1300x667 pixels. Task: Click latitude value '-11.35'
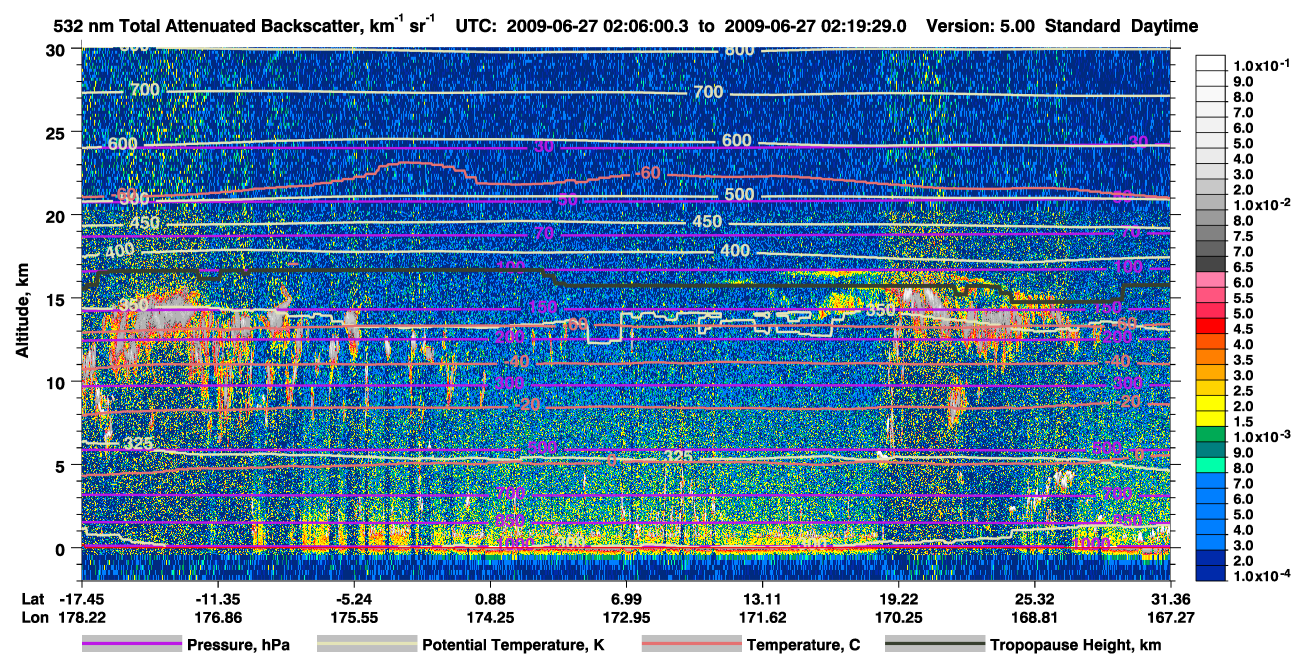point(217,600)
